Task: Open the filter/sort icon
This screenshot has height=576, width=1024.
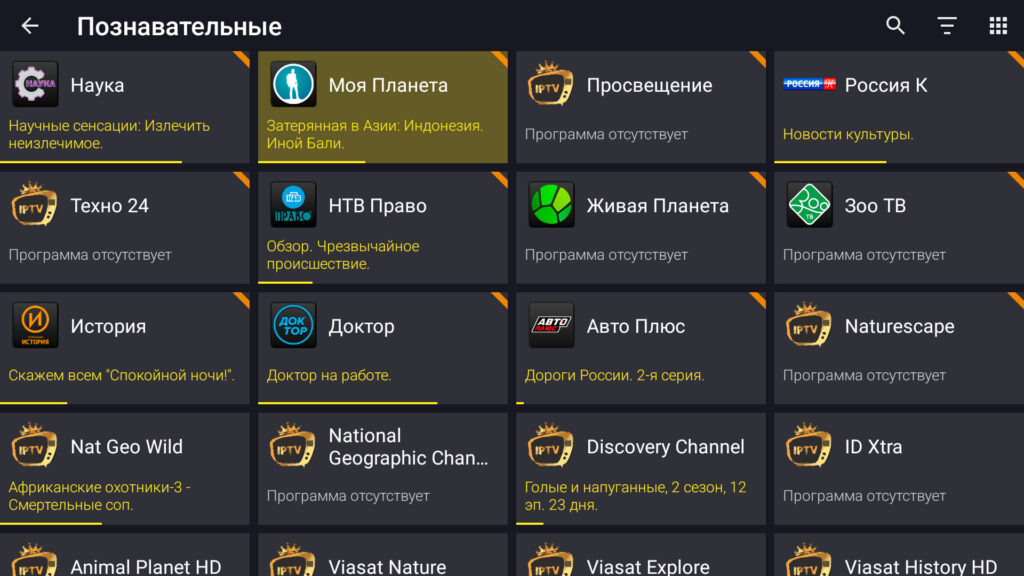Action: (947, 25)
